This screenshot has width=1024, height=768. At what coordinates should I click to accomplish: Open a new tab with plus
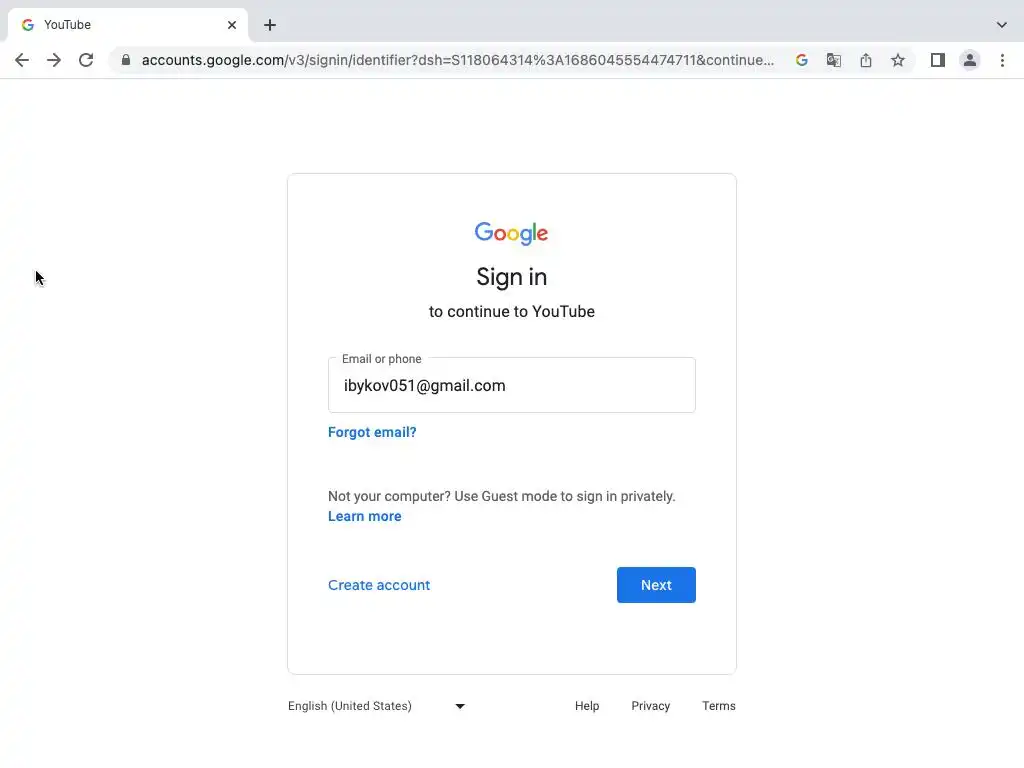coord(270,25)
